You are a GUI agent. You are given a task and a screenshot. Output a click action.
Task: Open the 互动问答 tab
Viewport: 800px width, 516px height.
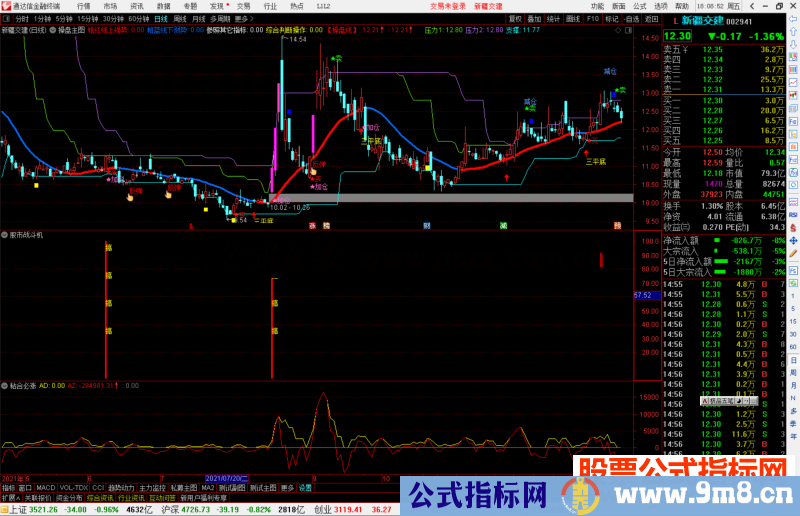point(162,498)
